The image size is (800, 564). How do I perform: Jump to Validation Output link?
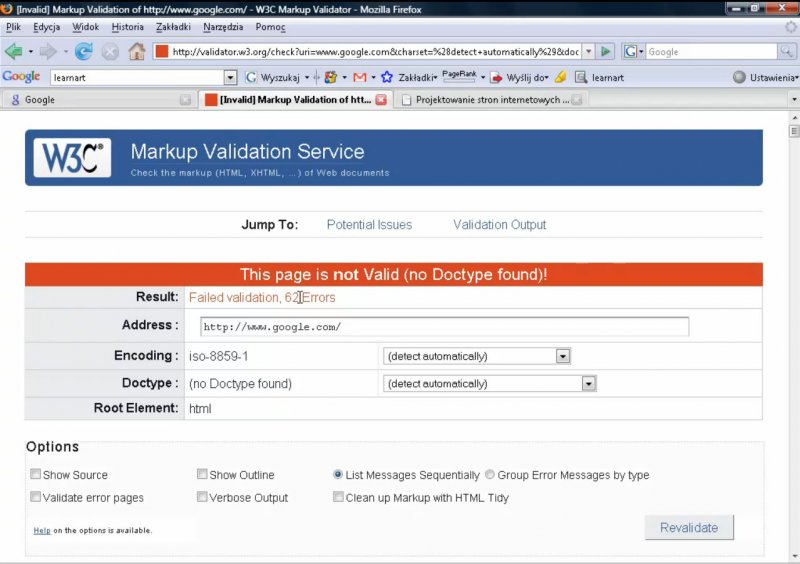[x=499, y=225]
